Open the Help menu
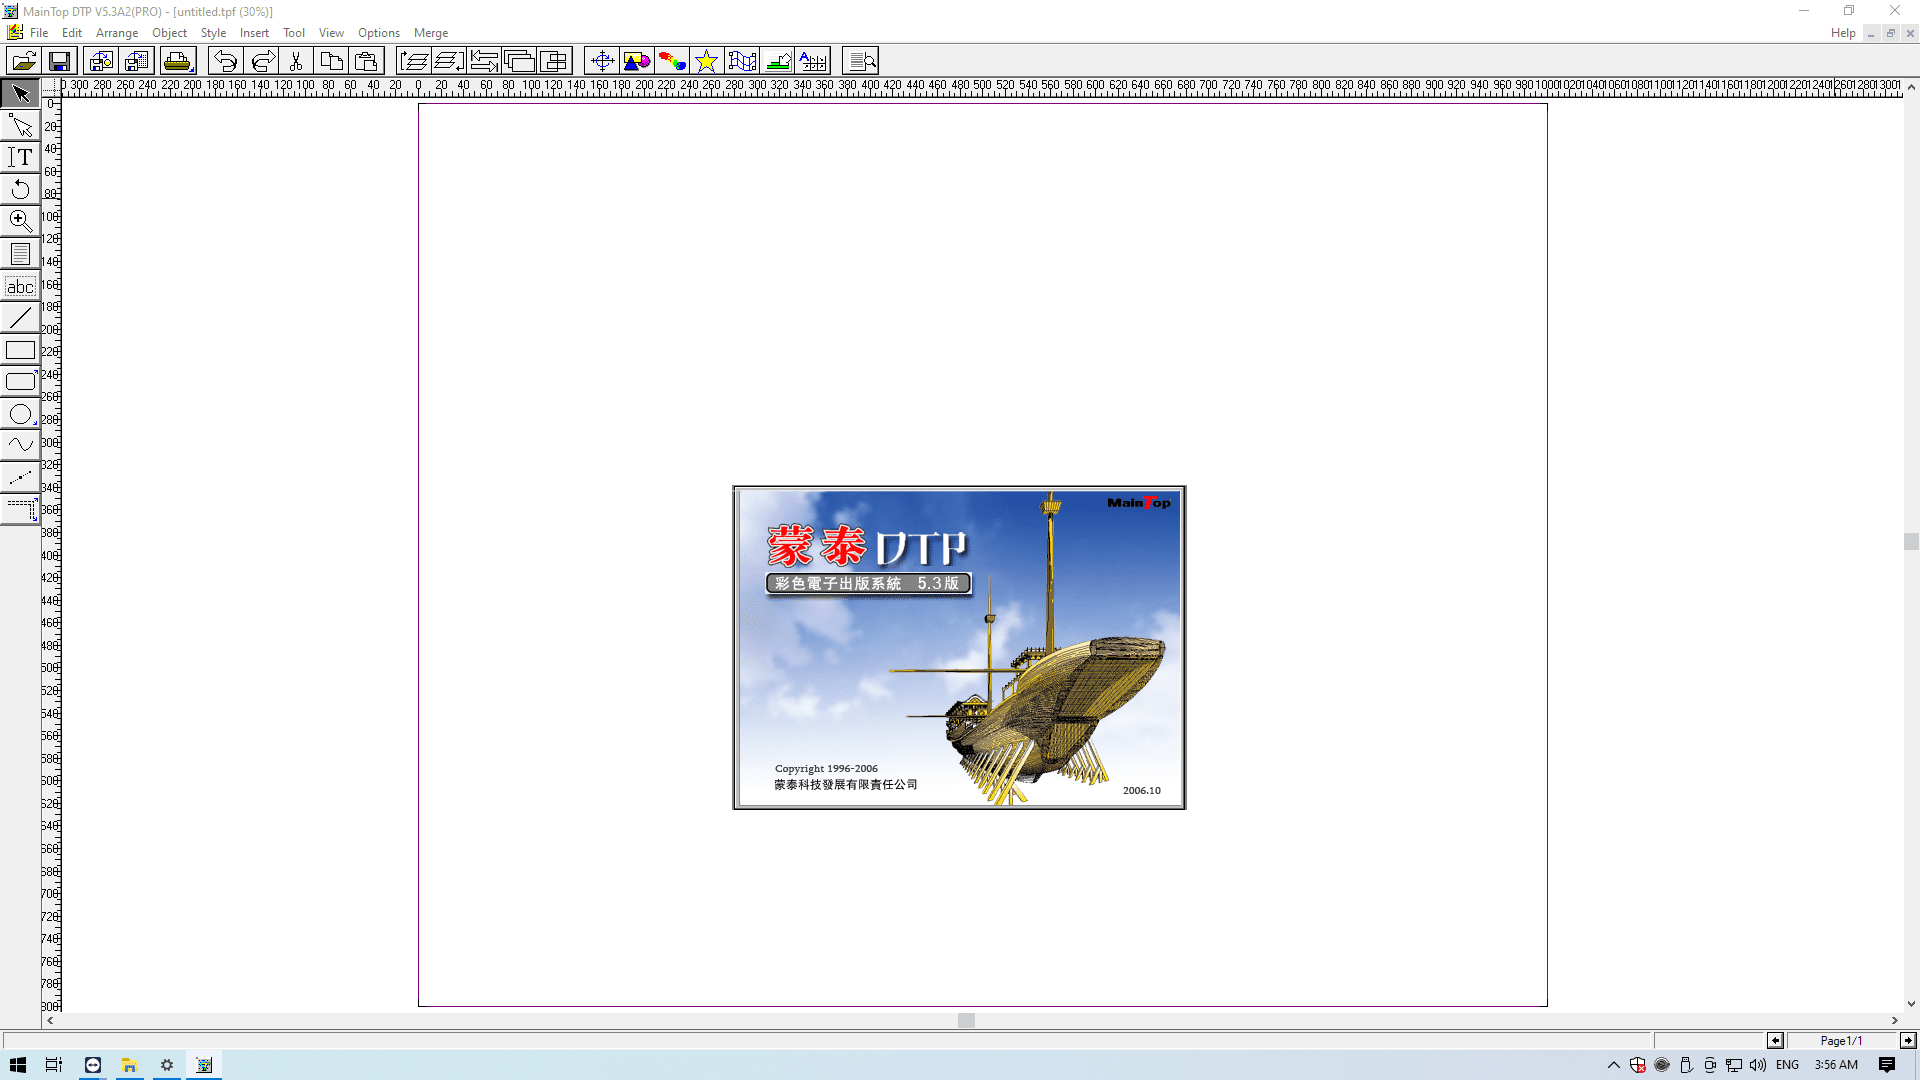Image resolution: width=1920 pixels, height=1080 pixels. click(x=1843, y=33)
